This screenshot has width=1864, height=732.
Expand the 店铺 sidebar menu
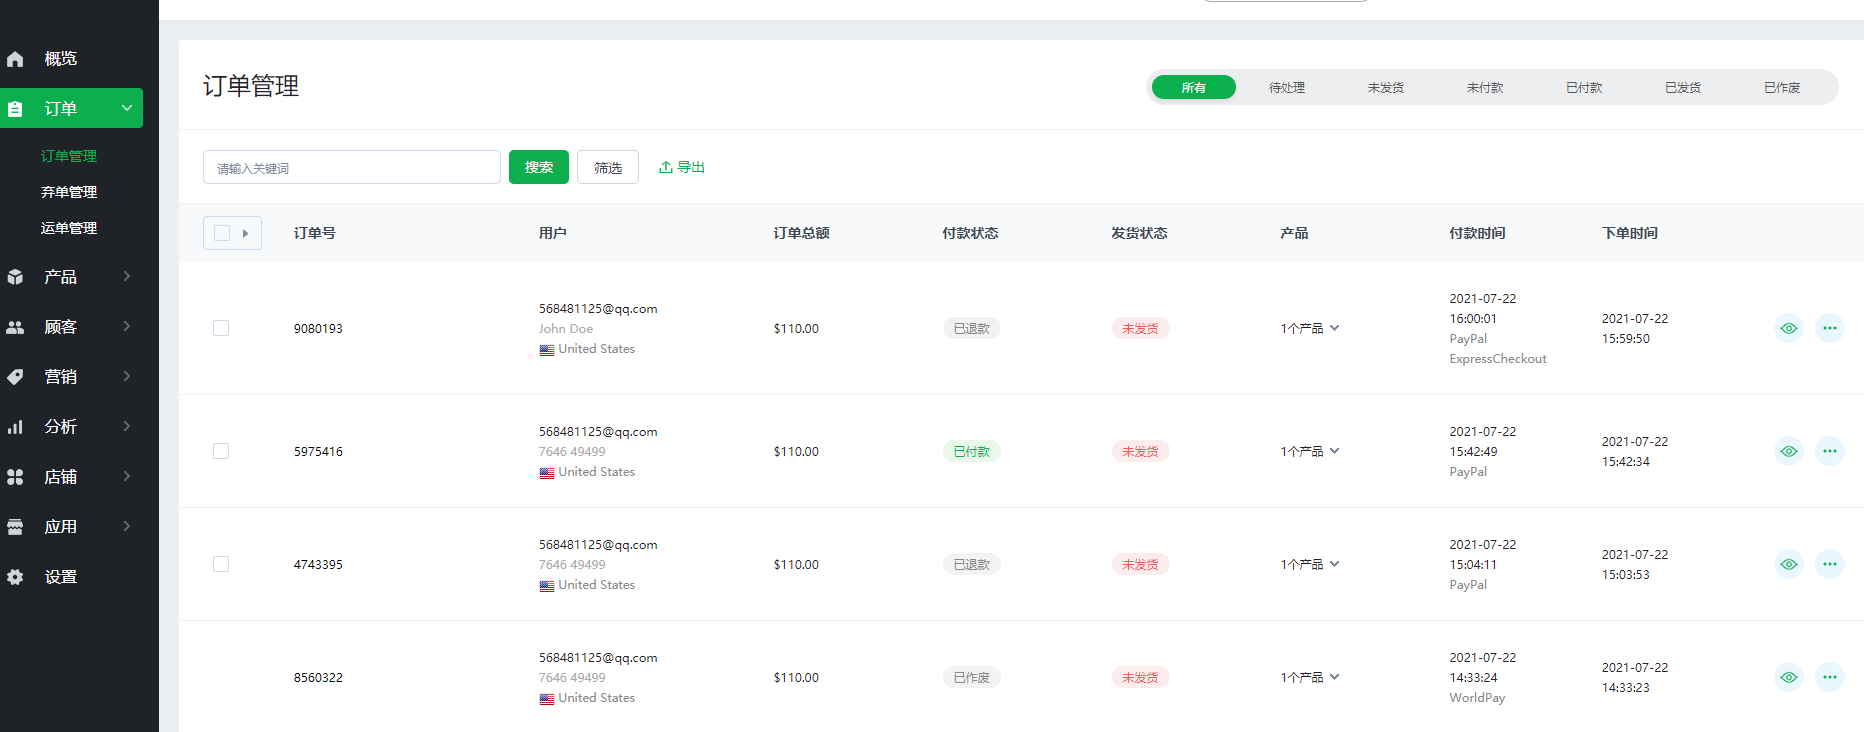click(126, 477)
